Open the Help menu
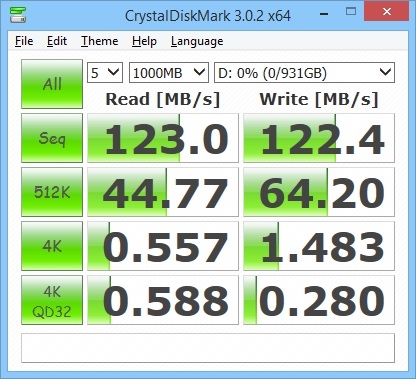This screenshot has width=416, height=379. click(x=144, y=41)
